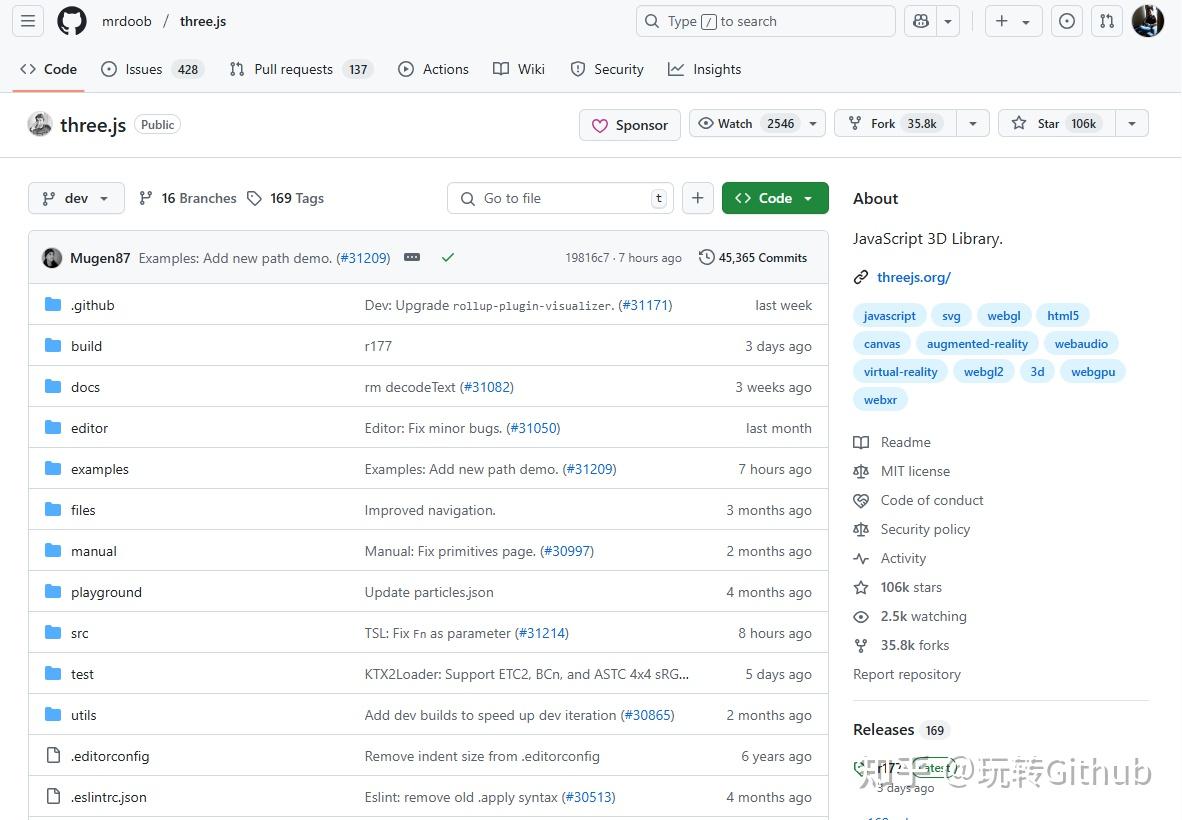This screenshot has width=1182, height=820.
Task: Open the Readme link
Action: [893, 442]
